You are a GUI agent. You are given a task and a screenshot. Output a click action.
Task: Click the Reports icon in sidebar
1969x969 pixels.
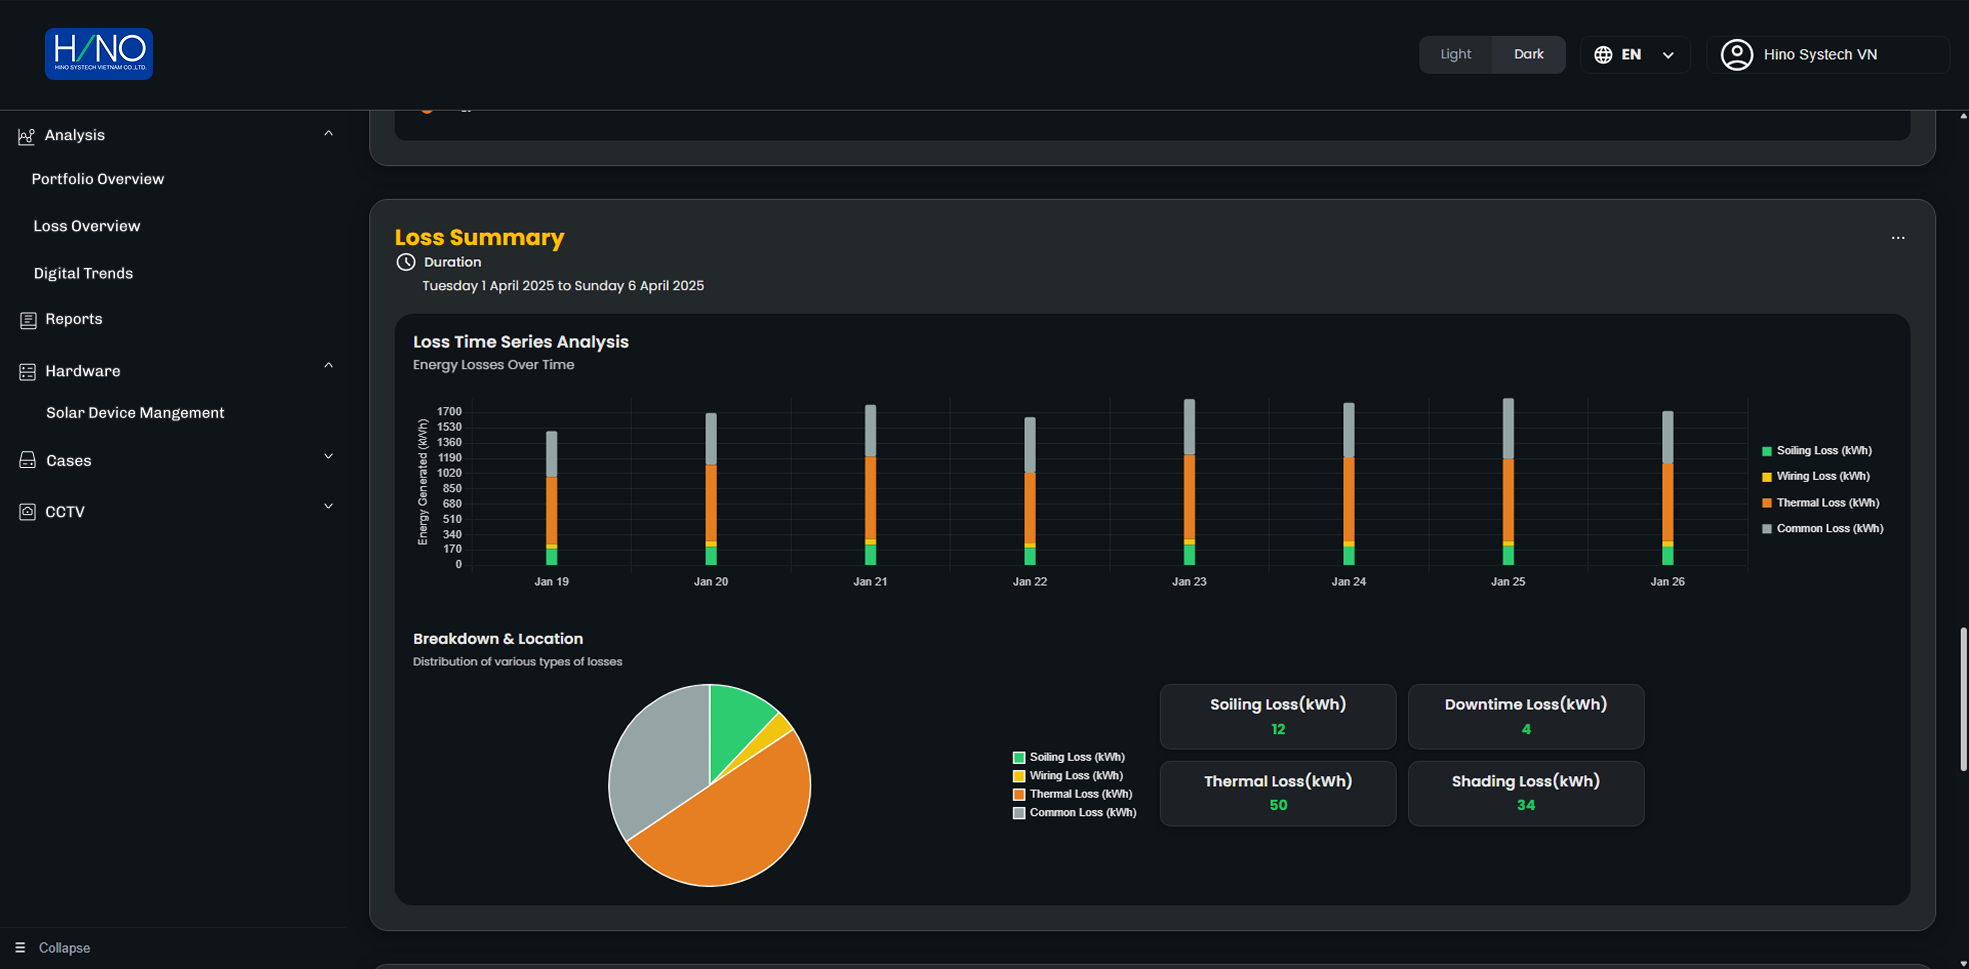[x=28, y=320]
